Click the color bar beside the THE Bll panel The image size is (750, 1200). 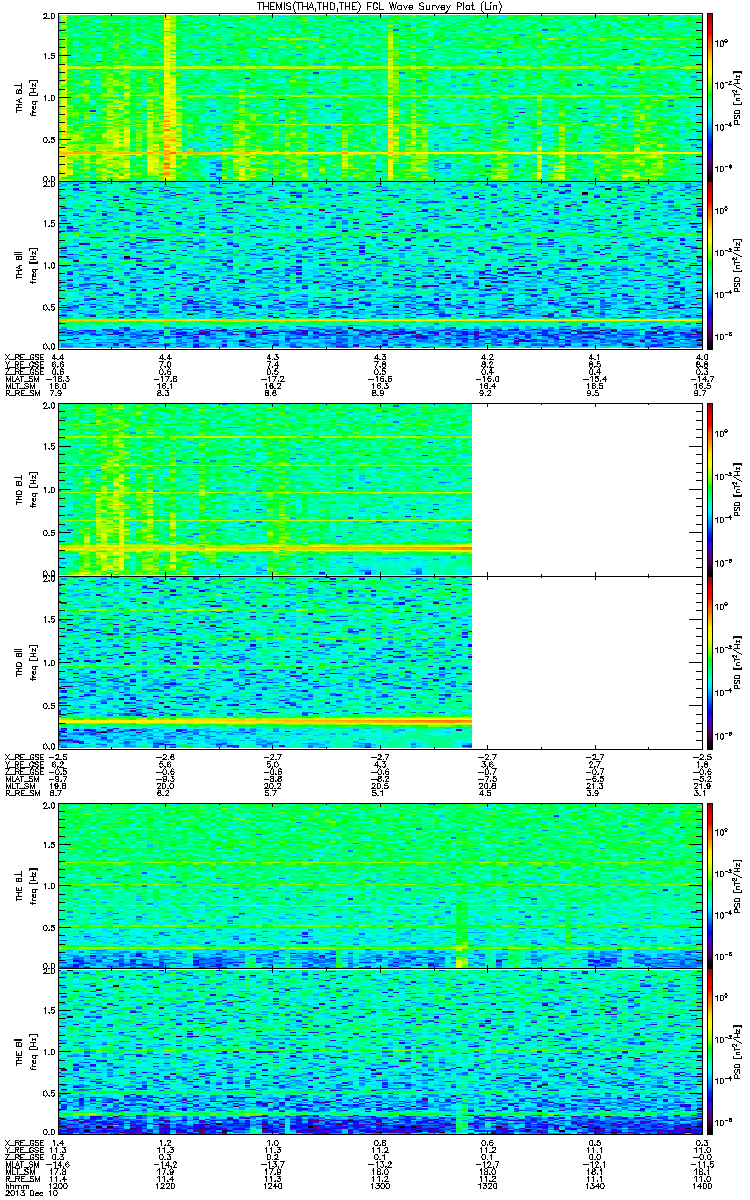pyautogui.click(x=710, y=1051)
